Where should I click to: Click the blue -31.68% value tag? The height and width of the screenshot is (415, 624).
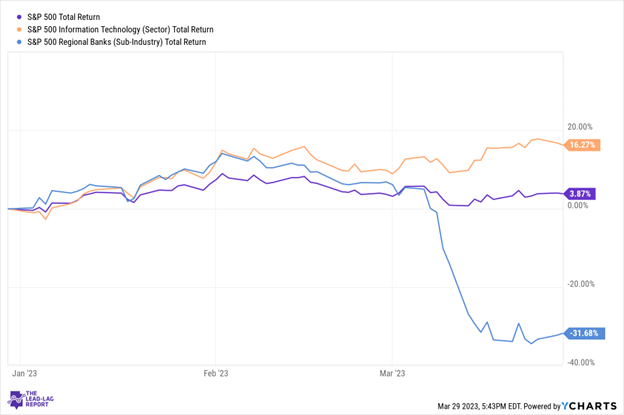[580, 333]
